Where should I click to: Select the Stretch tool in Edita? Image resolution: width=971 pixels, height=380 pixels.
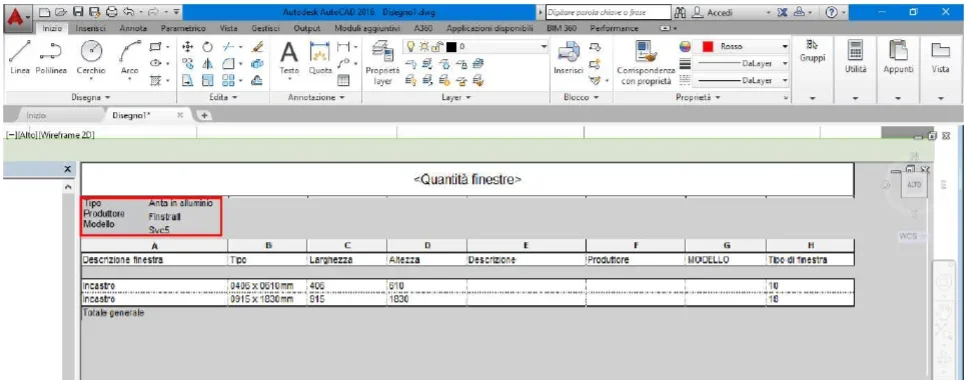click(x=189, y=80)
